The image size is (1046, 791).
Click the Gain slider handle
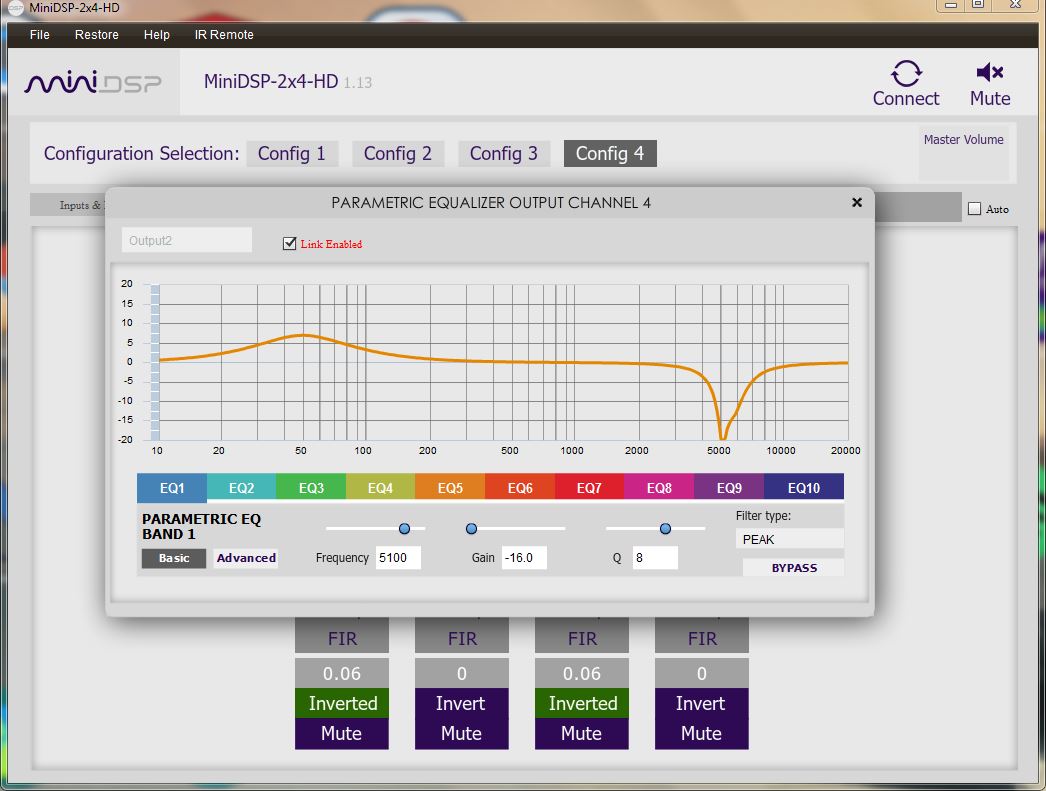click(x=472, y=528)
